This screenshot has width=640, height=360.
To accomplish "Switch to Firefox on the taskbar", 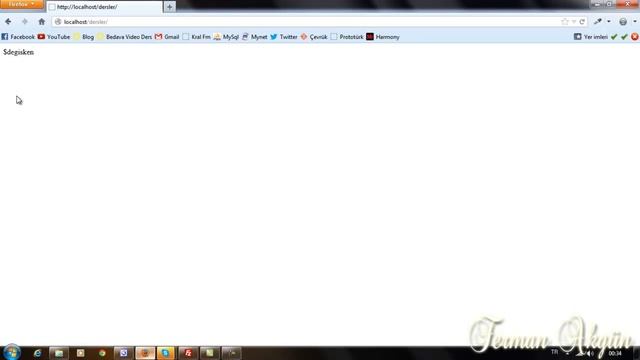I will pos(145,353).
